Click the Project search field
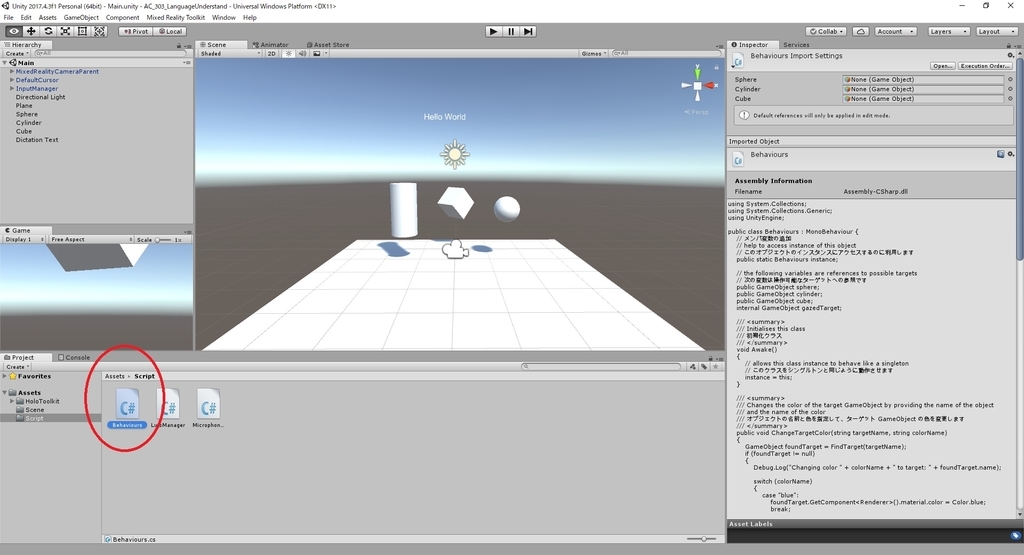Image resolution: width=1024 pixels, height=555 pixels. 601,367
